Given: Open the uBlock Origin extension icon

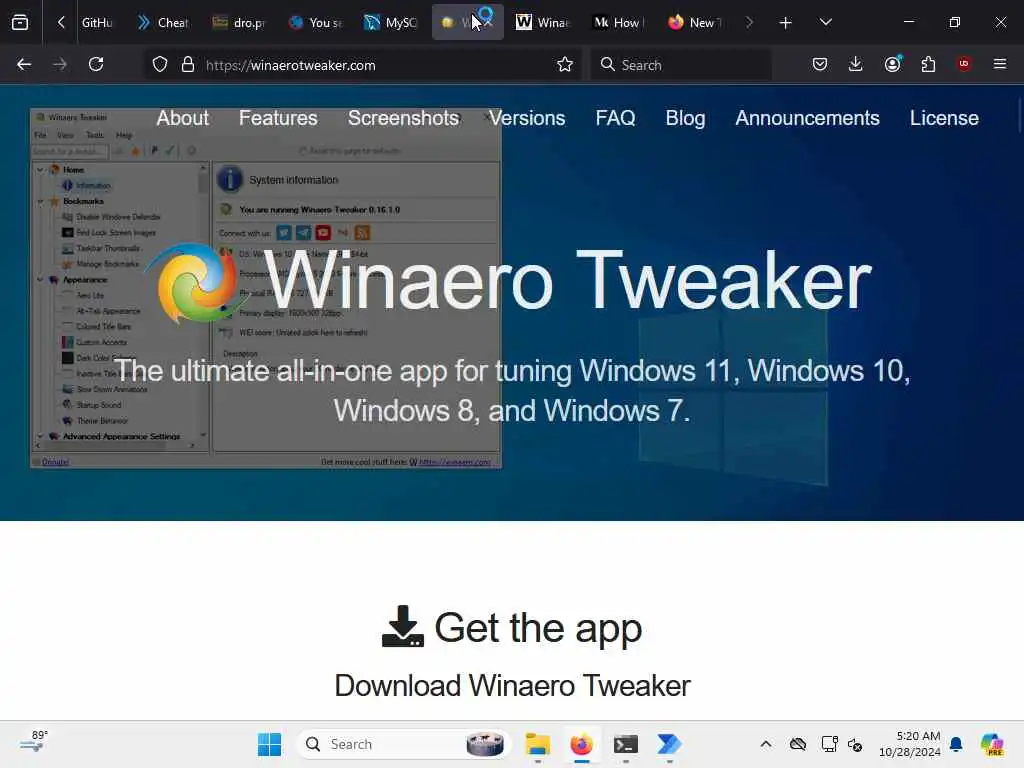Looking at the screenshot, I should click(x=964, y=64).
